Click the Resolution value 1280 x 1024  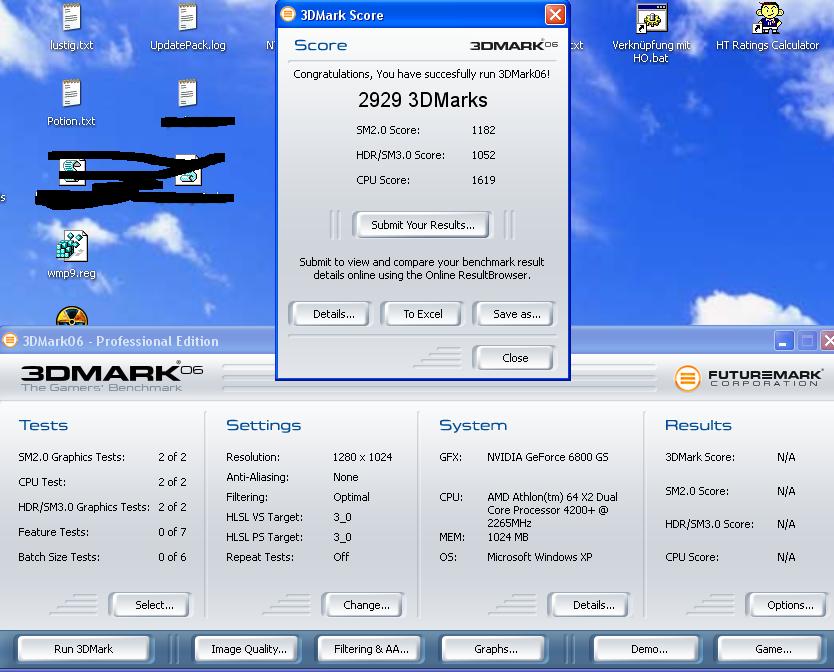click(362, 457)
